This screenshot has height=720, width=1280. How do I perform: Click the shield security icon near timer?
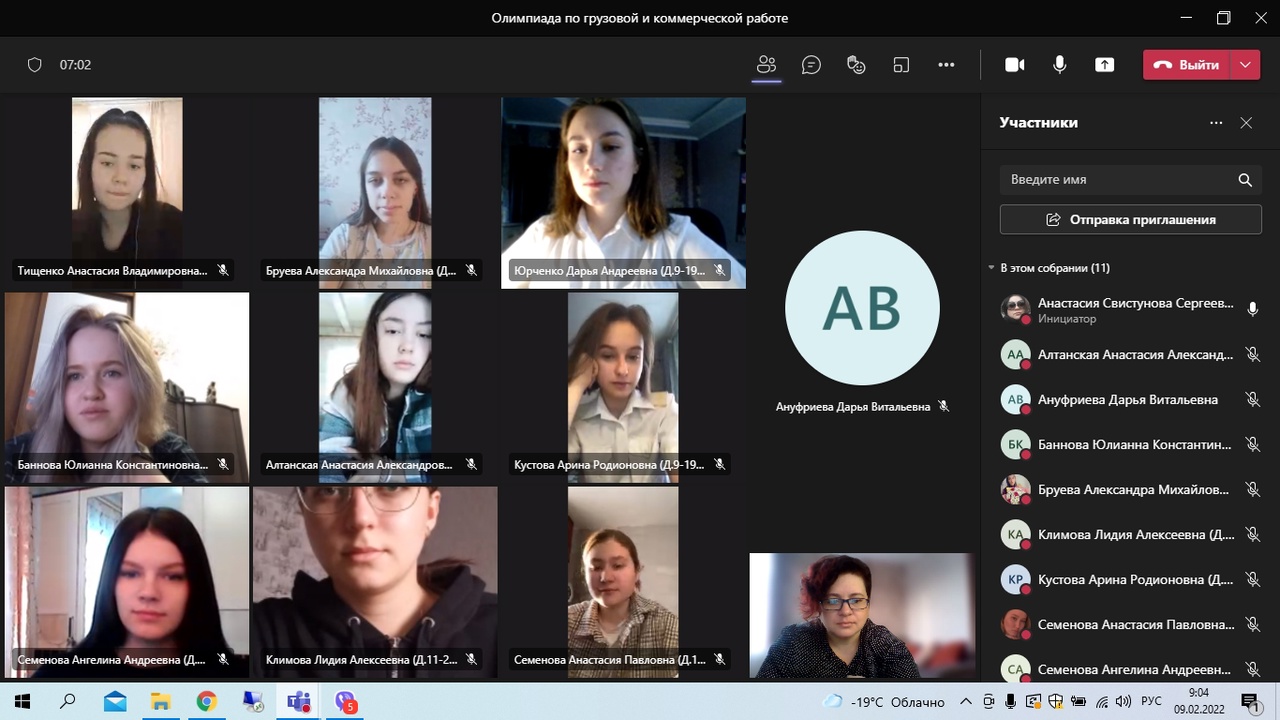[x=35, y=65]
